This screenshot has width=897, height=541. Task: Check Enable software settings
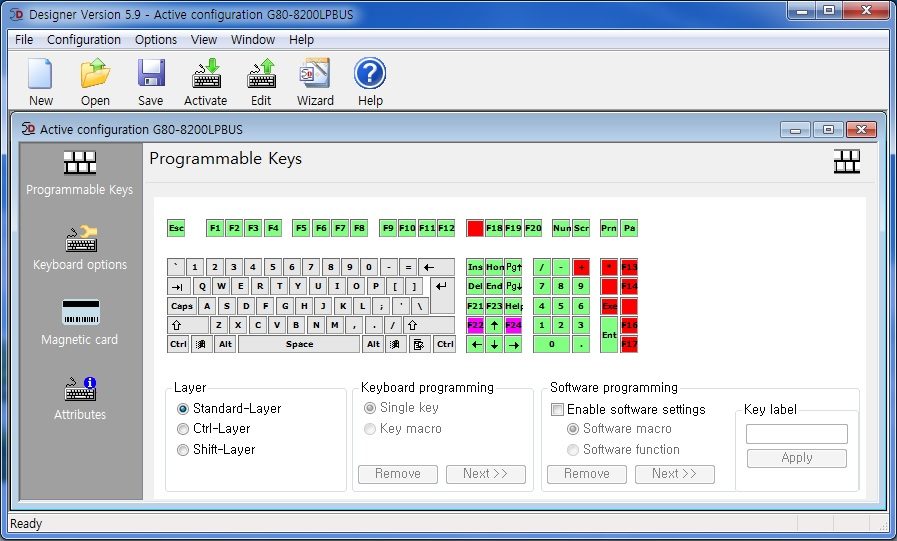click(557, 409)
